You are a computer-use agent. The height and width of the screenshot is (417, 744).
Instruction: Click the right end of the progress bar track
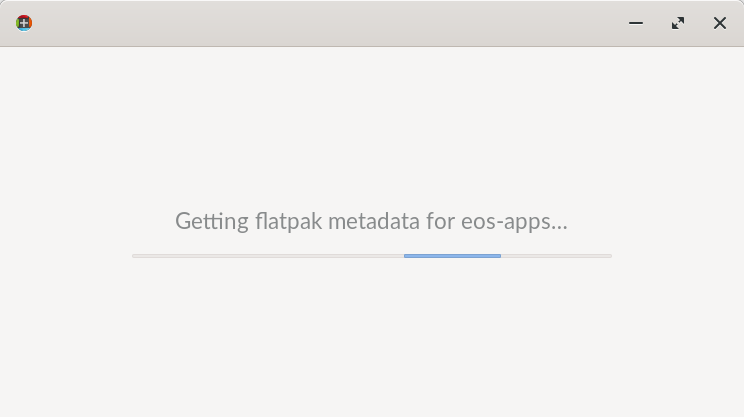click(x=609, y=256)
